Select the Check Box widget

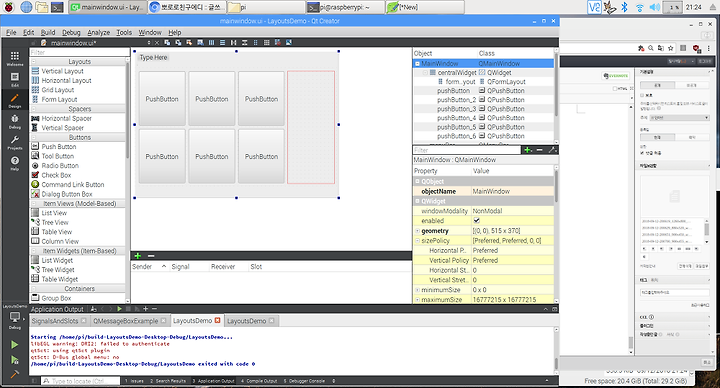[56, 175]
